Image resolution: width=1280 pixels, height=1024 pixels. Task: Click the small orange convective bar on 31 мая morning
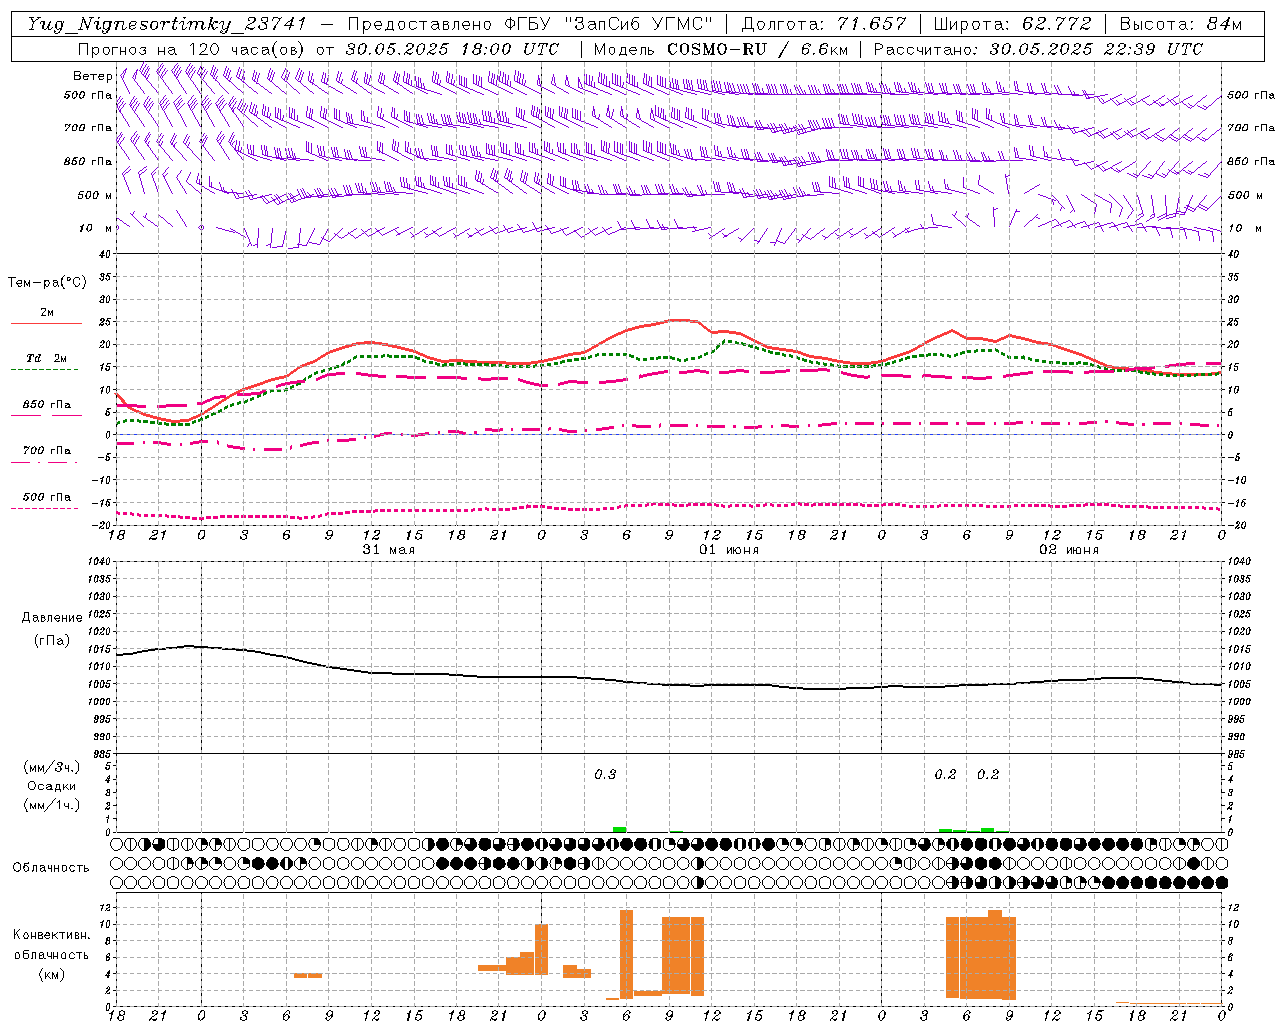[308, 975]
